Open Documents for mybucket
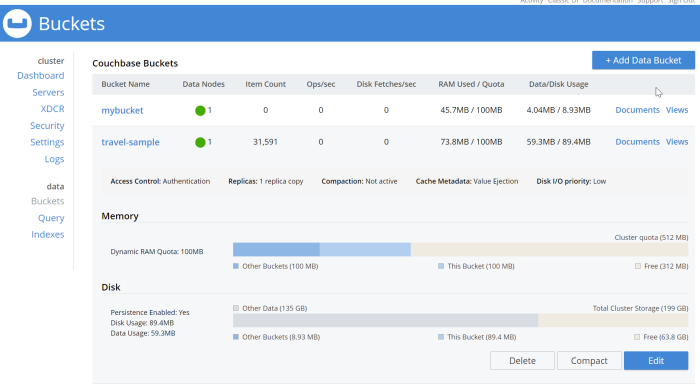700x390 pixels. [637, 110]
